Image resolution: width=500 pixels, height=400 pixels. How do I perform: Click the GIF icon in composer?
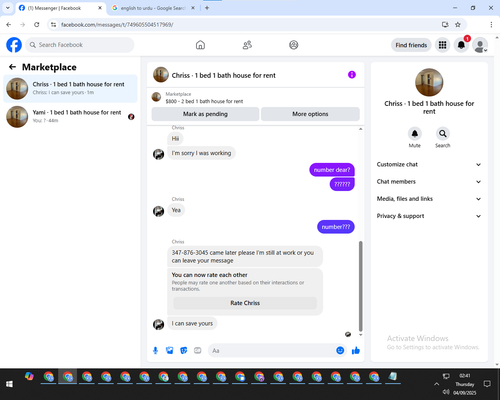pos(198,350)
